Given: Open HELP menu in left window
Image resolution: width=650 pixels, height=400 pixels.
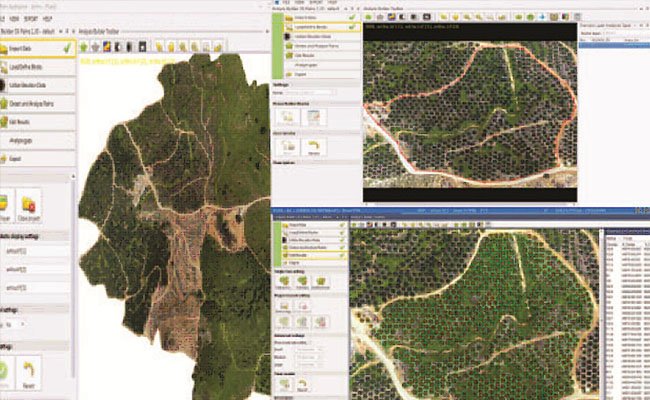Looking at the screenshot, I should [47, 19].
